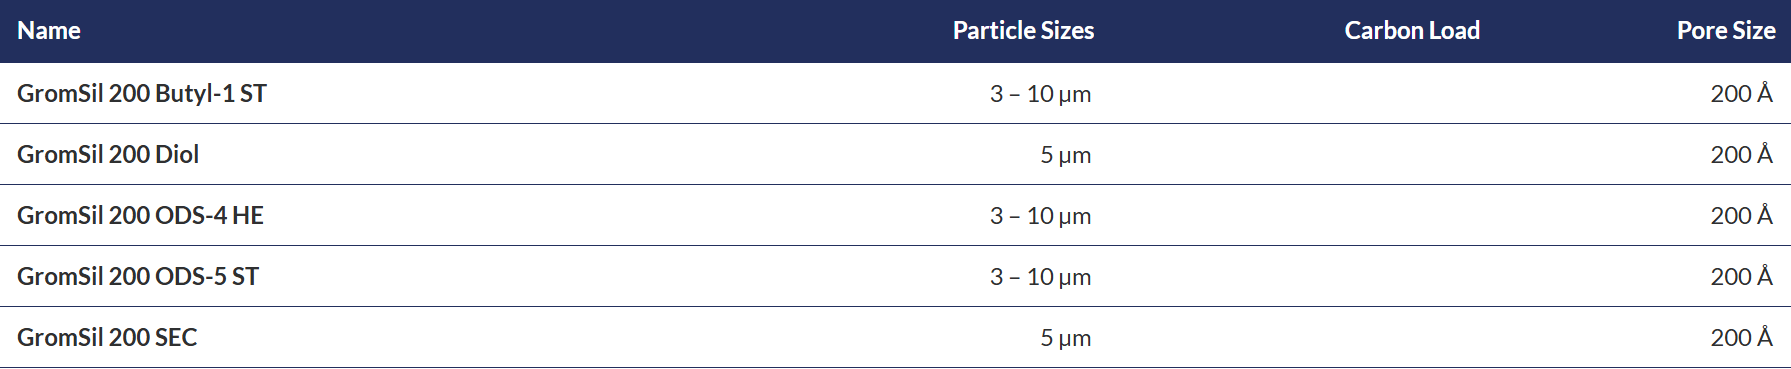Open the GromSil 200 Diol product link
Viewport: 1791px width, 369px height.
tap(108, 154)
